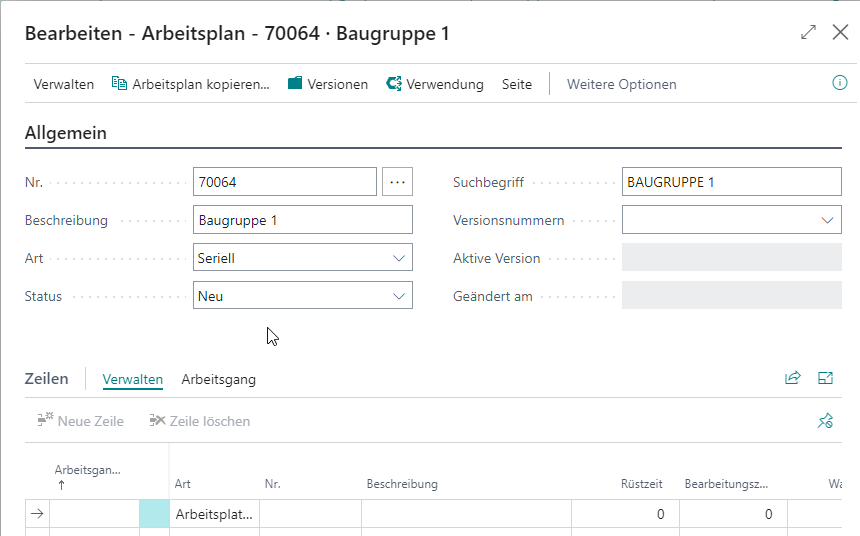The width and height of the screenshot is (860, 536).
Task: Click the highlighted teal cell in first row
Action: tap(154, 514)
